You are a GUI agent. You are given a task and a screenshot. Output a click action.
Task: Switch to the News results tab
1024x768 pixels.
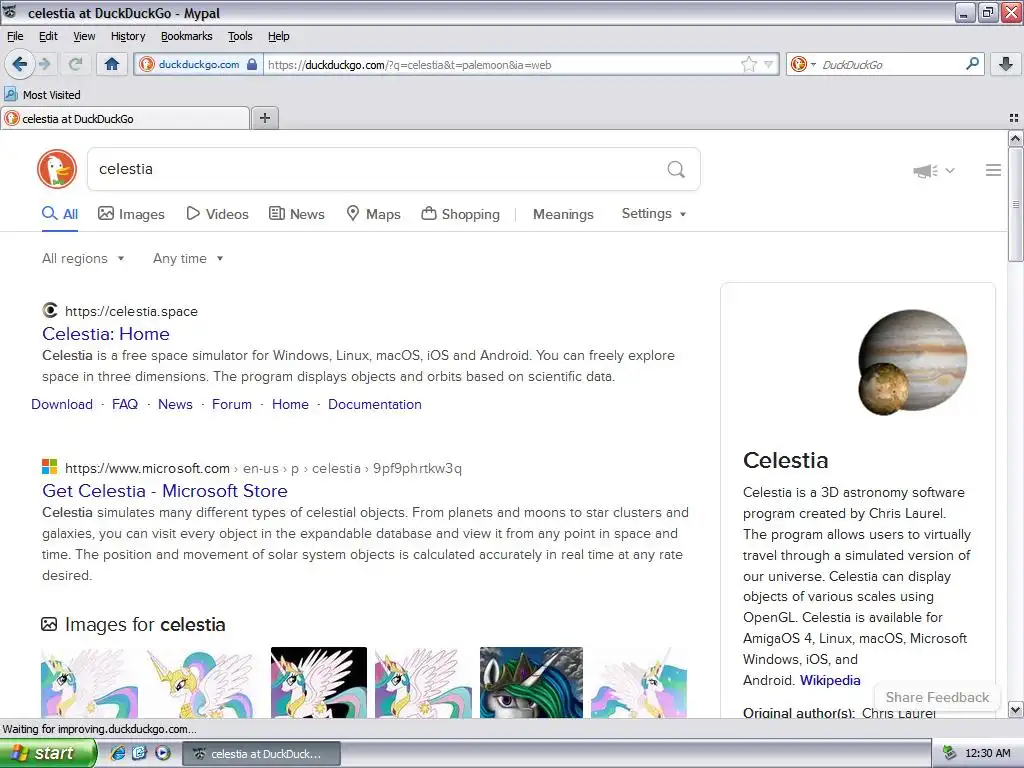click(x=296, y=214)
